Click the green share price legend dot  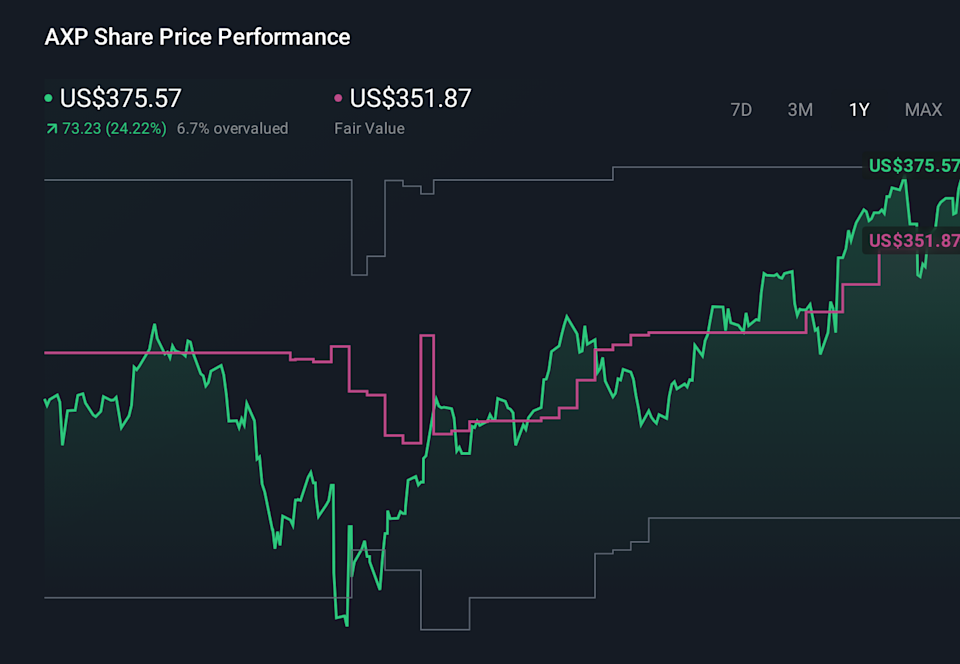pos(49,98)
